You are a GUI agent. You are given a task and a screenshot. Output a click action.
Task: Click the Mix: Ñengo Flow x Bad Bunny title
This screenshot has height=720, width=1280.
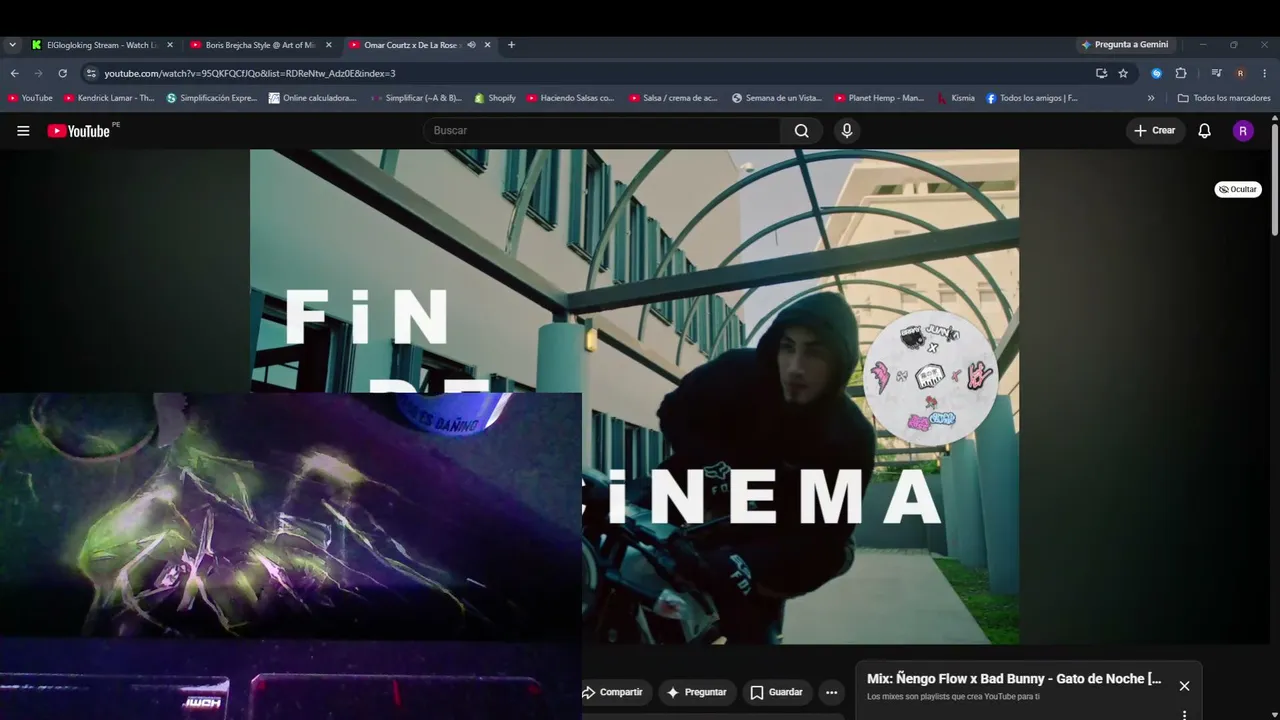[1014, 679]
